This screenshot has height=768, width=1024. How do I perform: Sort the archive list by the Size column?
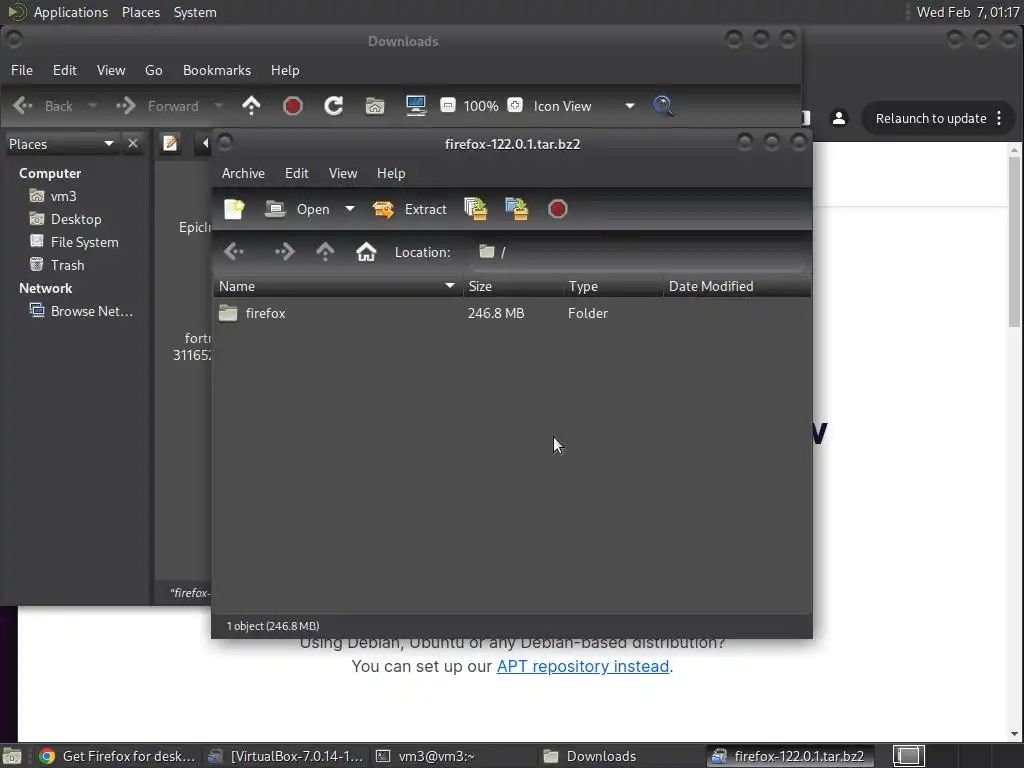click(x=513, y=286)
